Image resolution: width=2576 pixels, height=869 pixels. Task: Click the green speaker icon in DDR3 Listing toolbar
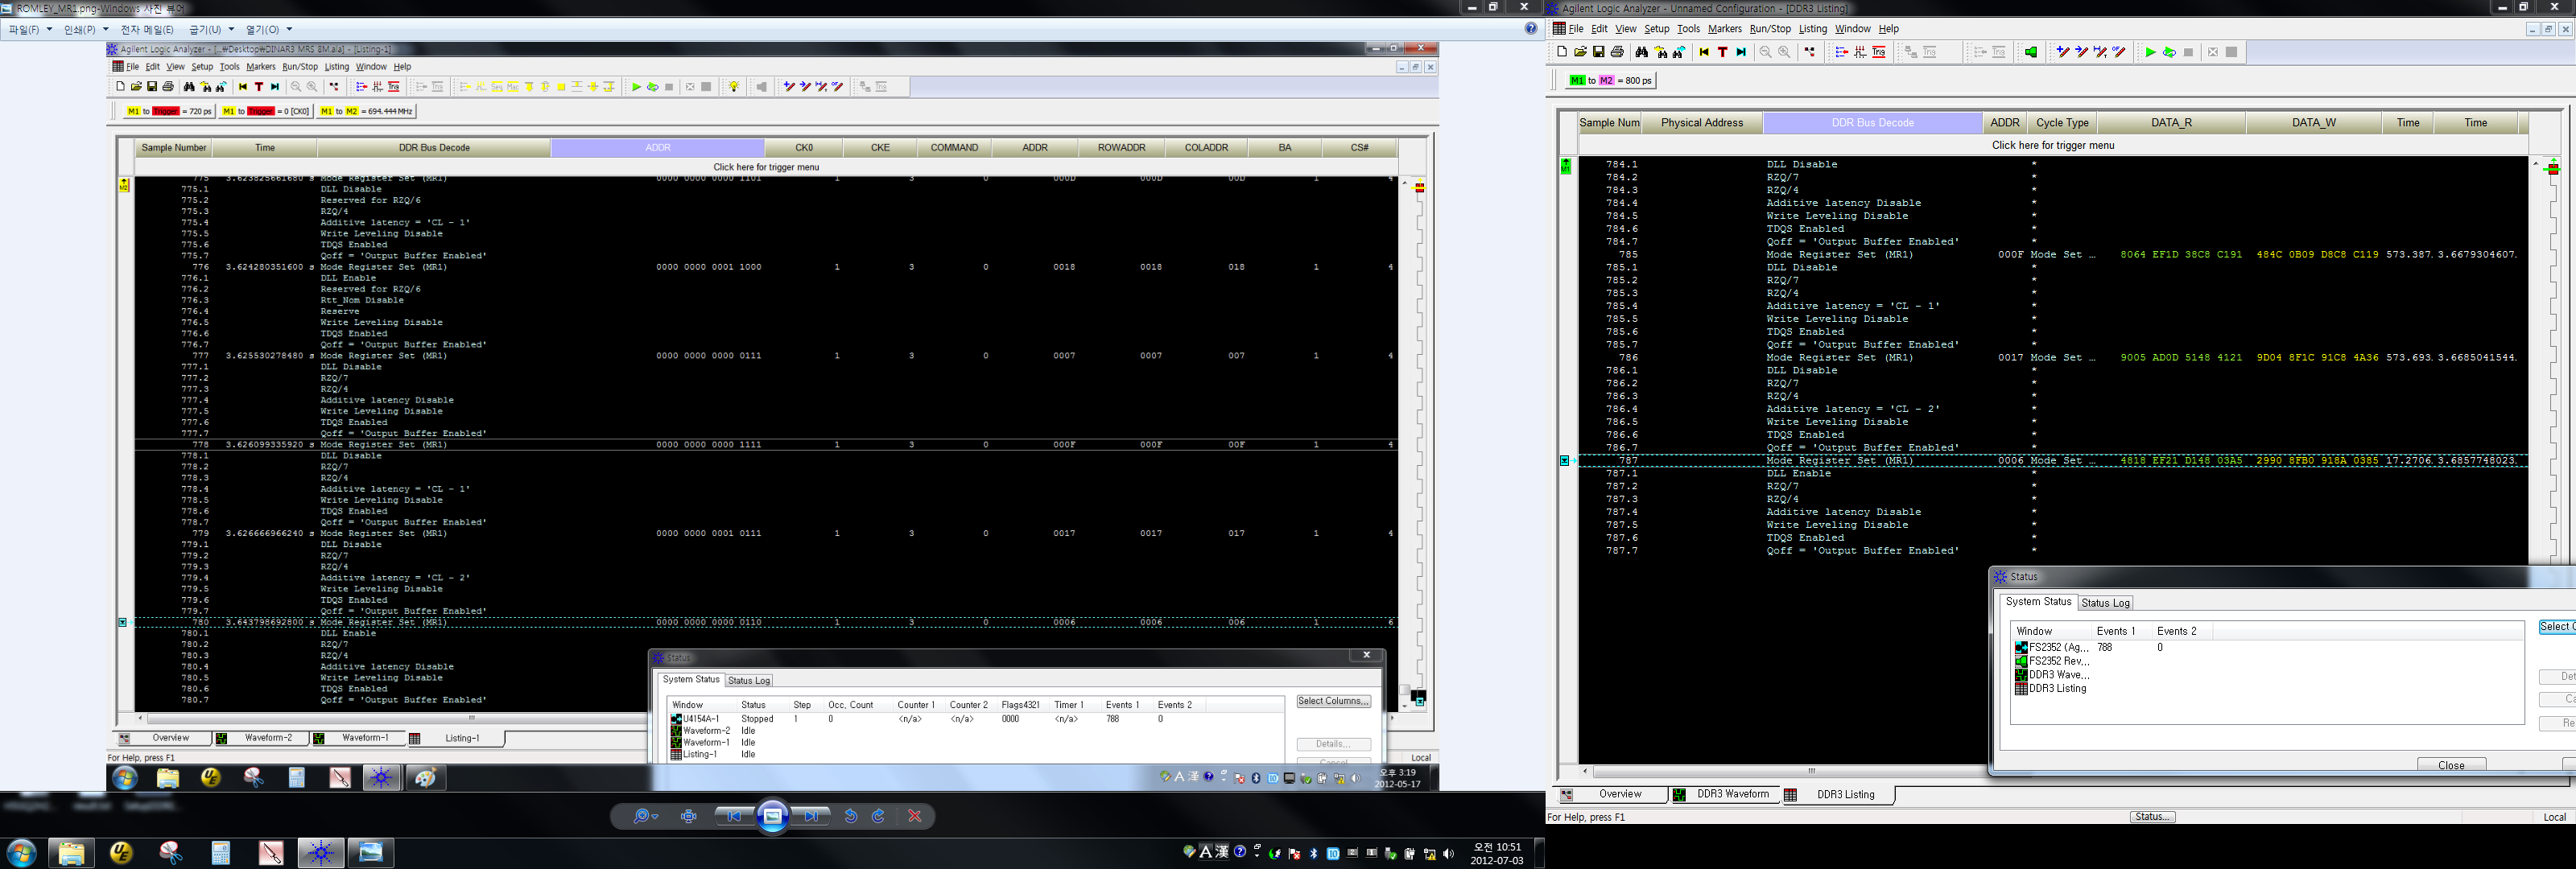click(x=2030, y=53)
